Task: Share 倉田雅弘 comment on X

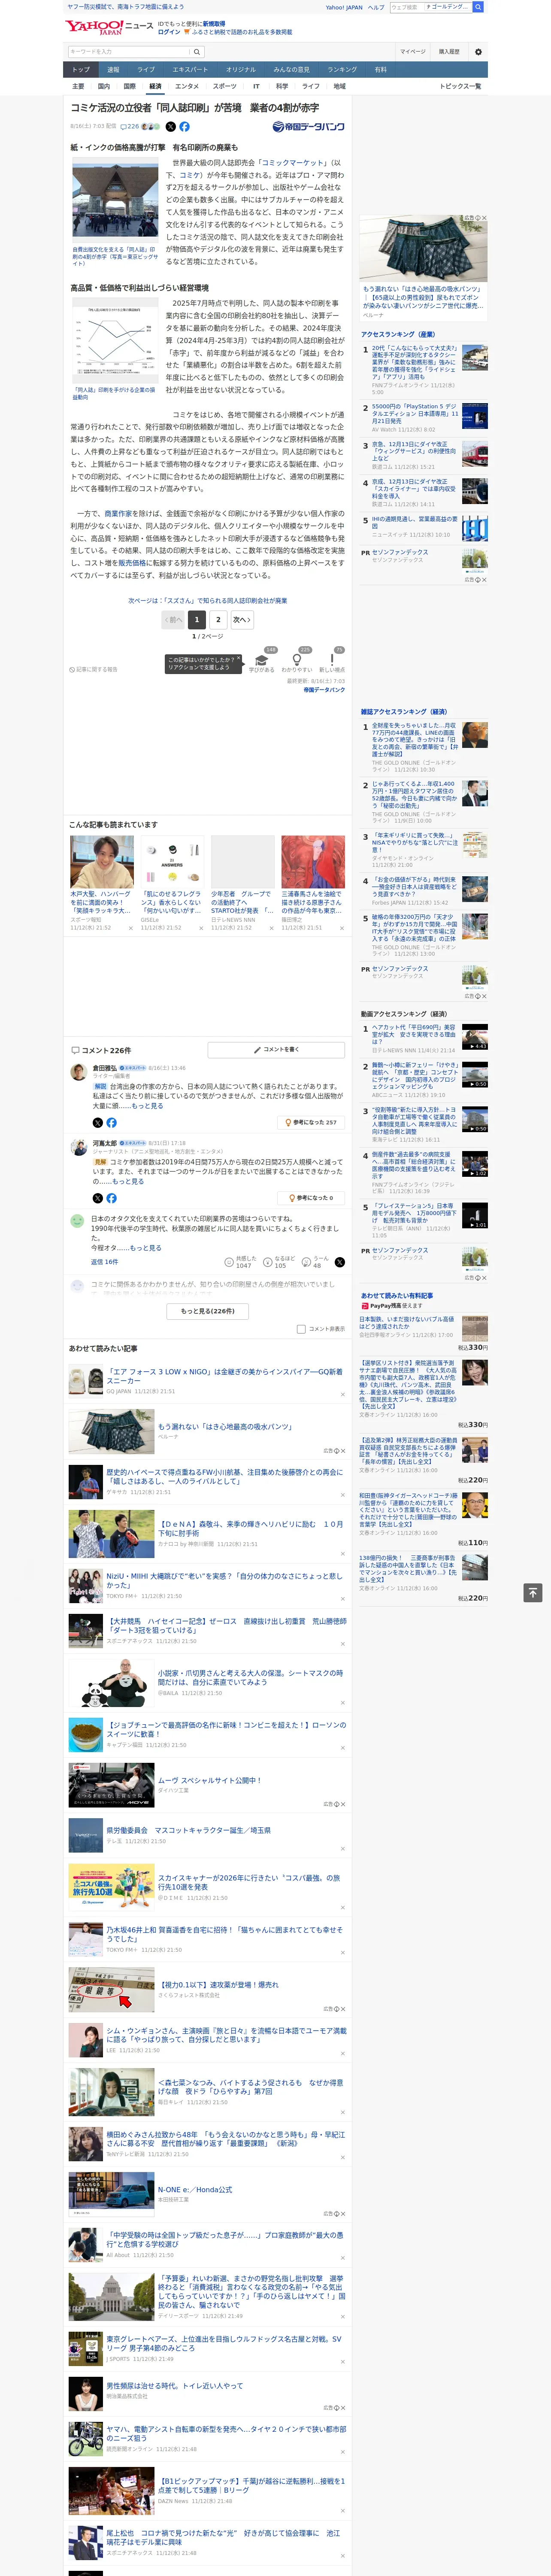Action: [98, 1123]
